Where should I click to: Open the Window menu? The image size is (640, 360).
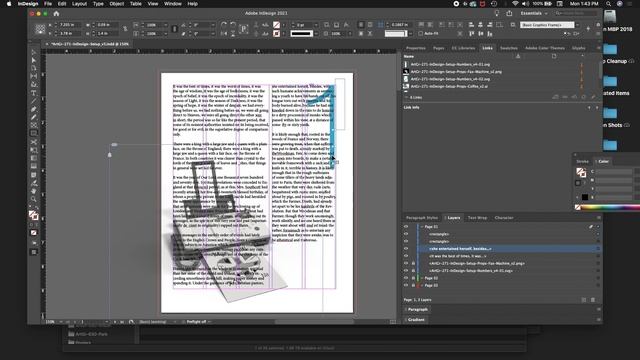pos(173,4)
